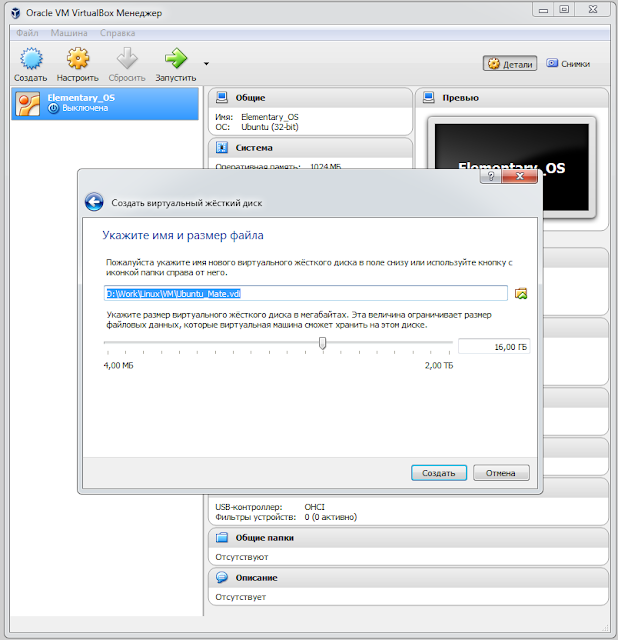Click the Описание speech bubble icon
Image resolution: width=618 pixels, height=640 pixels.
[222, 578]
